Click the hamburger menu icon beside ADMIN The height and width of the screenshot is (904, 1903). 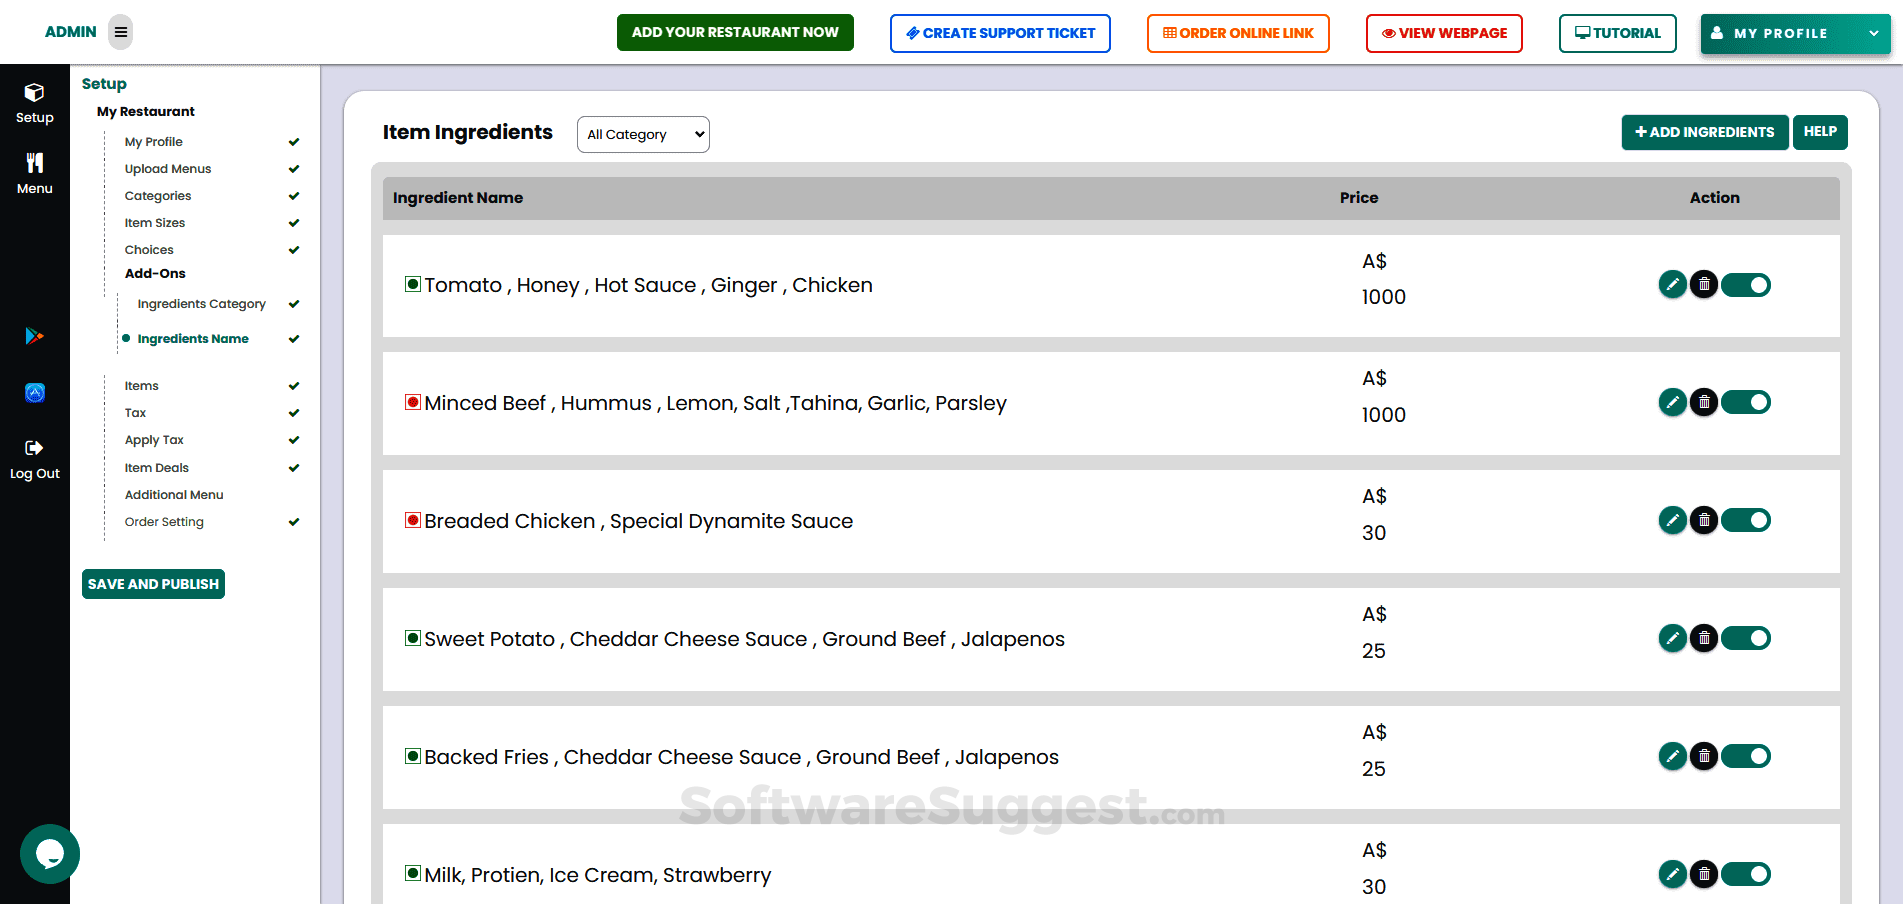click(121, 32)
